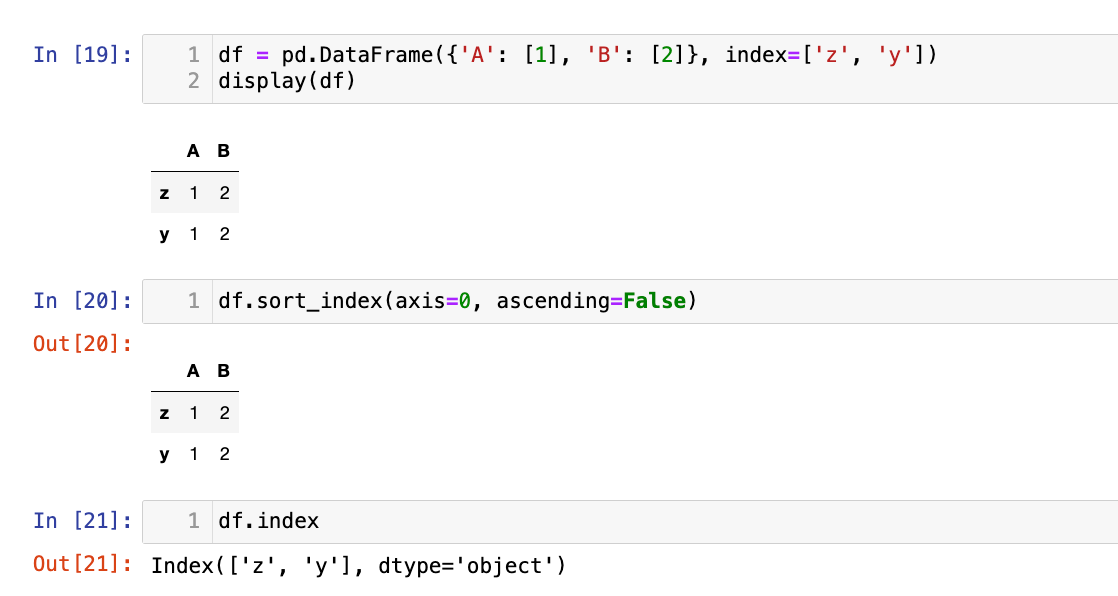Click the Out[20] output prompt
This screenshot has height=596, width=1118.
[x=82, y=343]
